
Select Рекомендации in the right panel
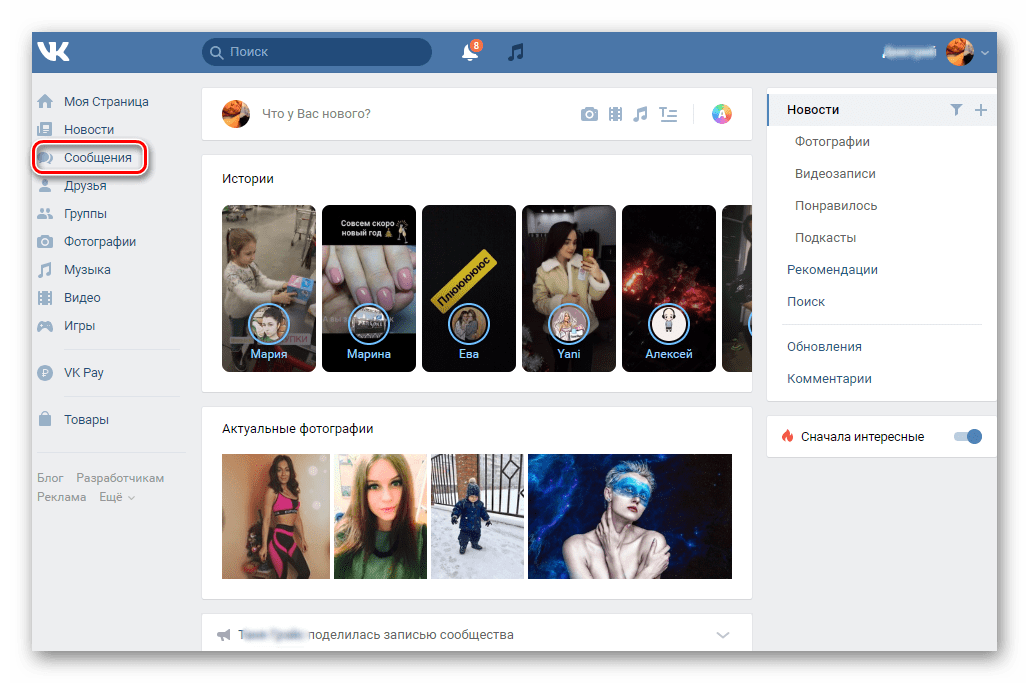pos(832,270)
